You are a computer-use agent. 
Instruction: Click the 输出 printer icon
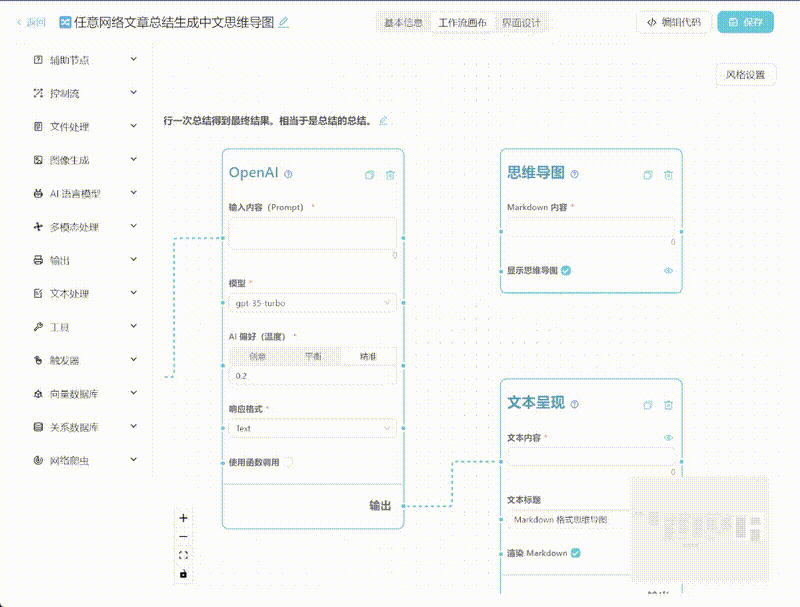[x=38, y=260]
